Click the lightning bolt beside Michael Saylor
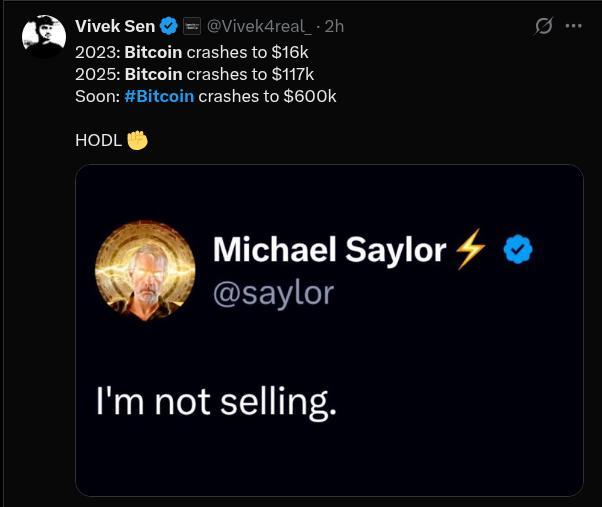 click(x=470, y=251)
